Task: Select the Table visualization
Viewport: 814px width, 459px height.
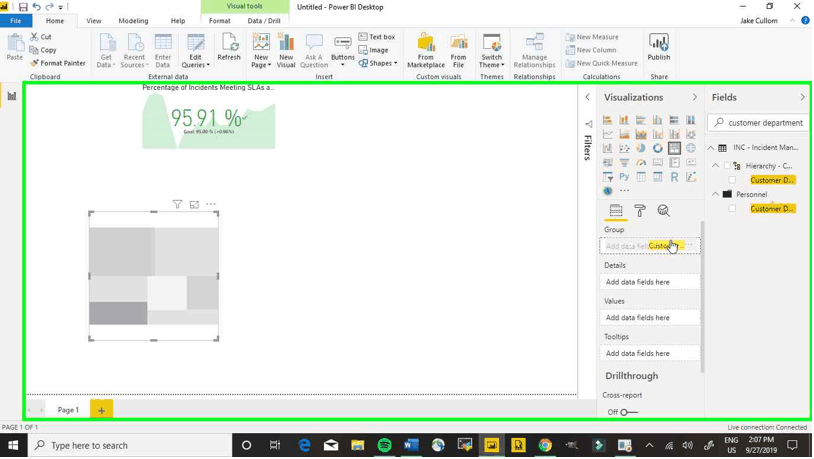Action: (x=641, y=177)
